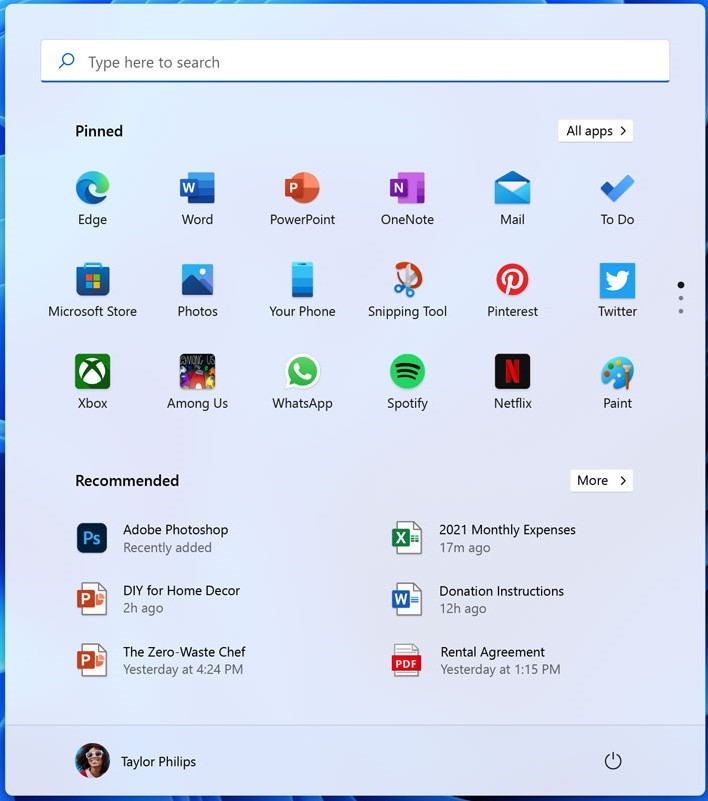Screen dimensions: 708x801
Task: Click the Taylor Philips account name
Action: click(158, 762)
